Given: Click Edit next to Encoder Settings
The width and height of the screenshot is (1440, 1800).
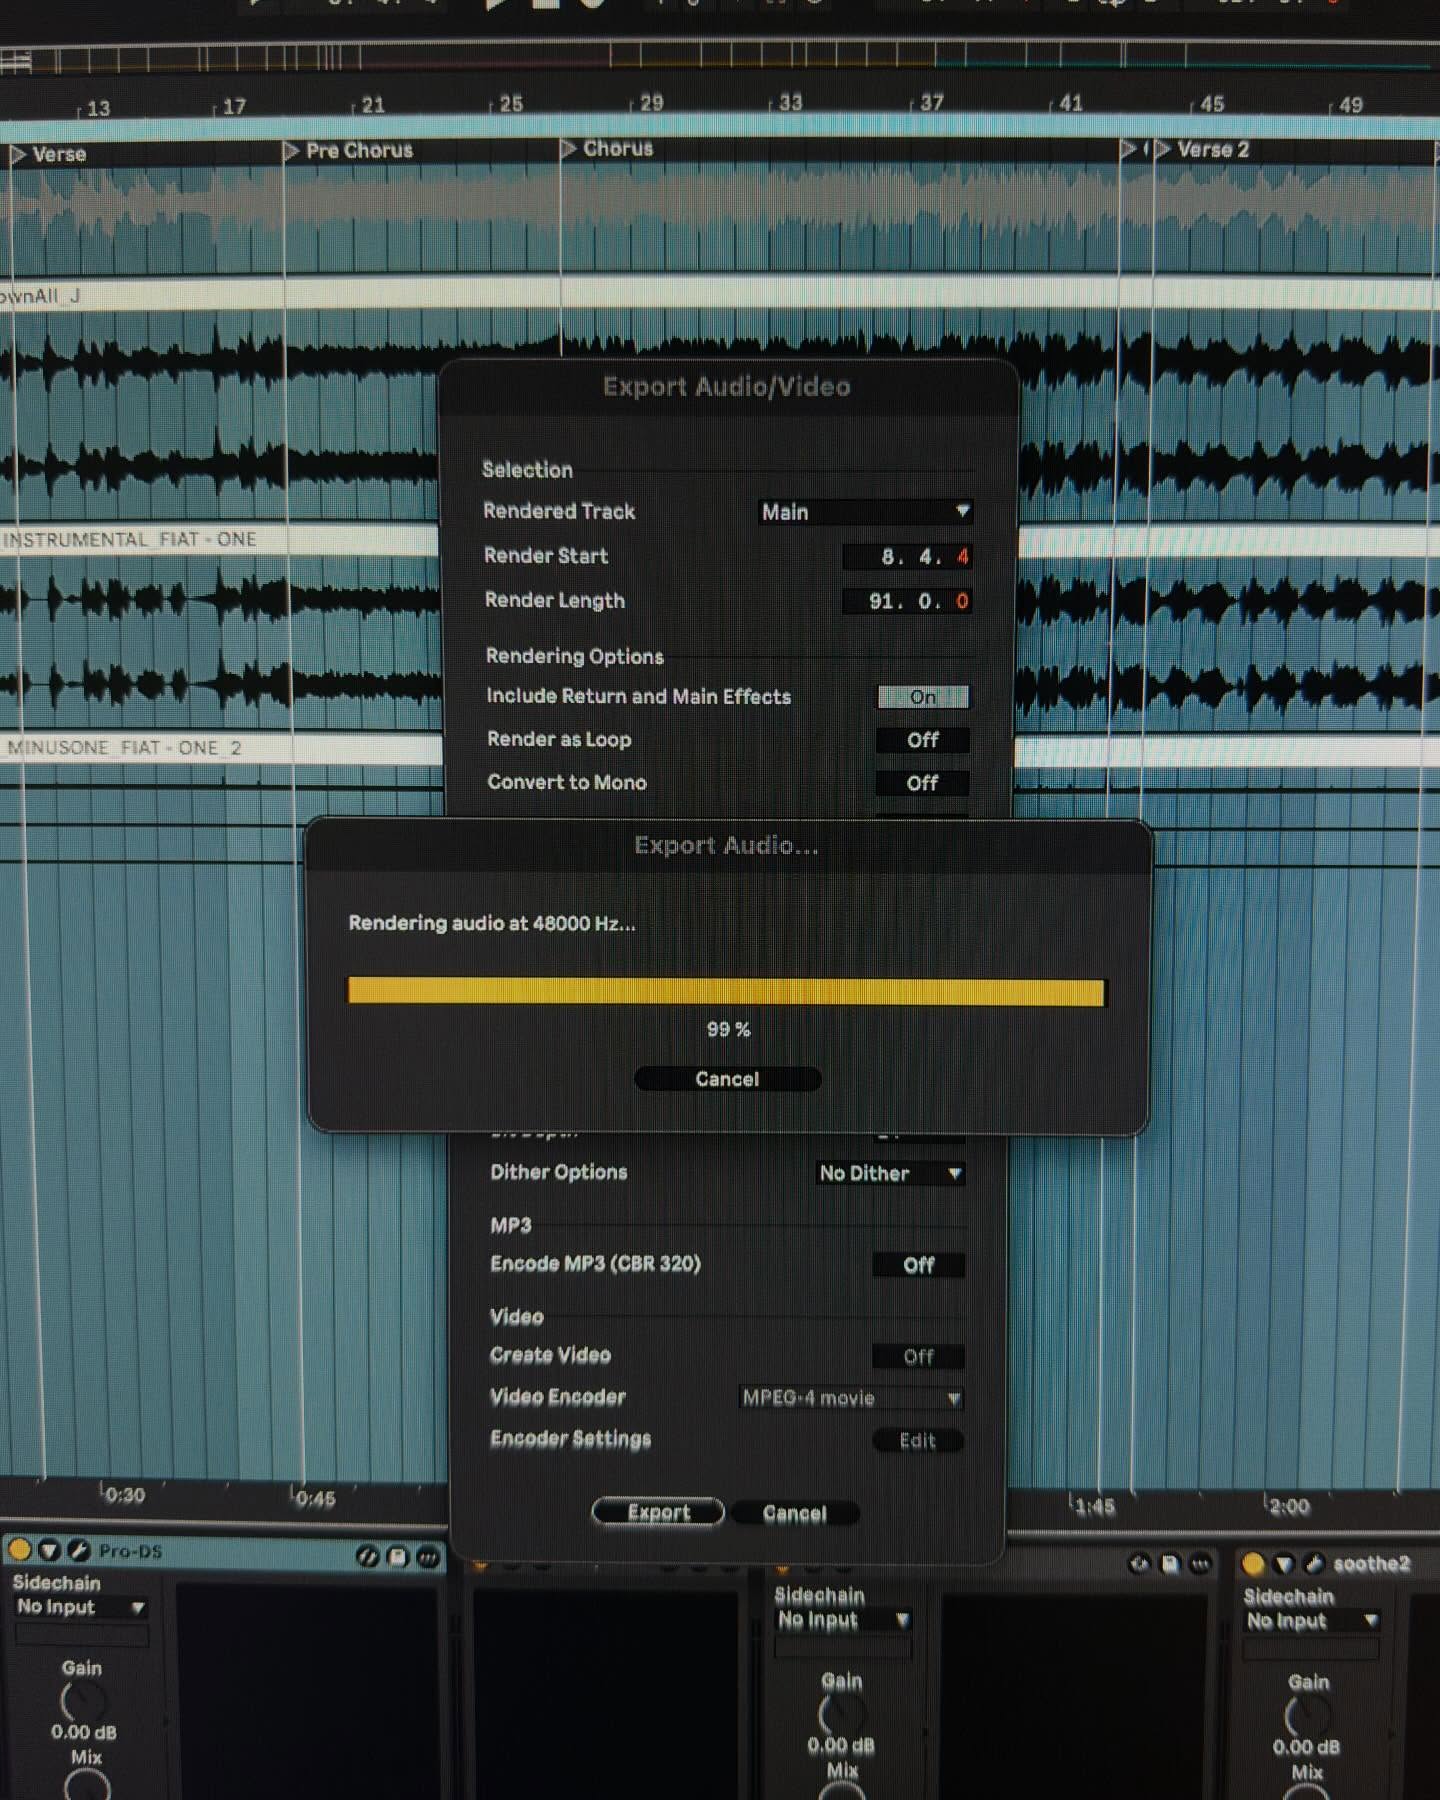Looking at the screenshot, I should point(917,1440).
